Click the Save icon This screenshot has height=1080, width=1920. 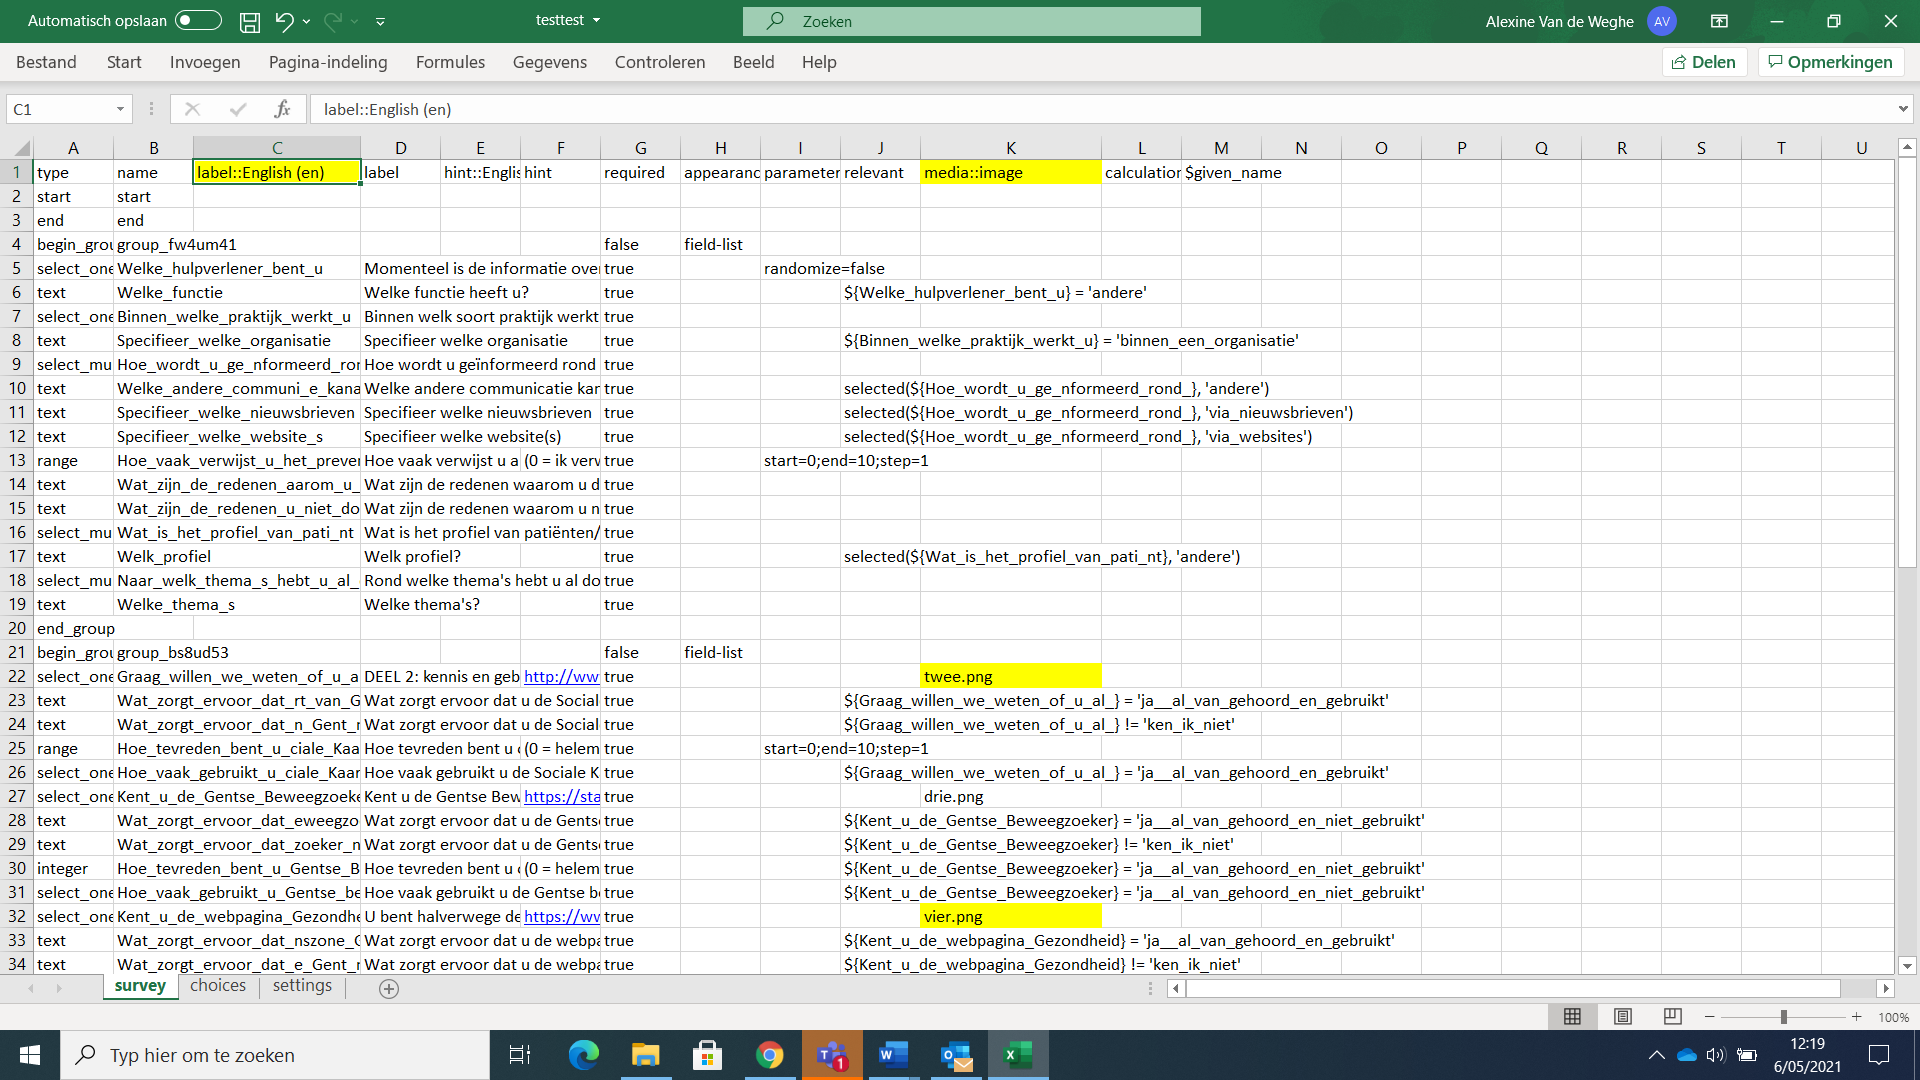pos(250,20)
